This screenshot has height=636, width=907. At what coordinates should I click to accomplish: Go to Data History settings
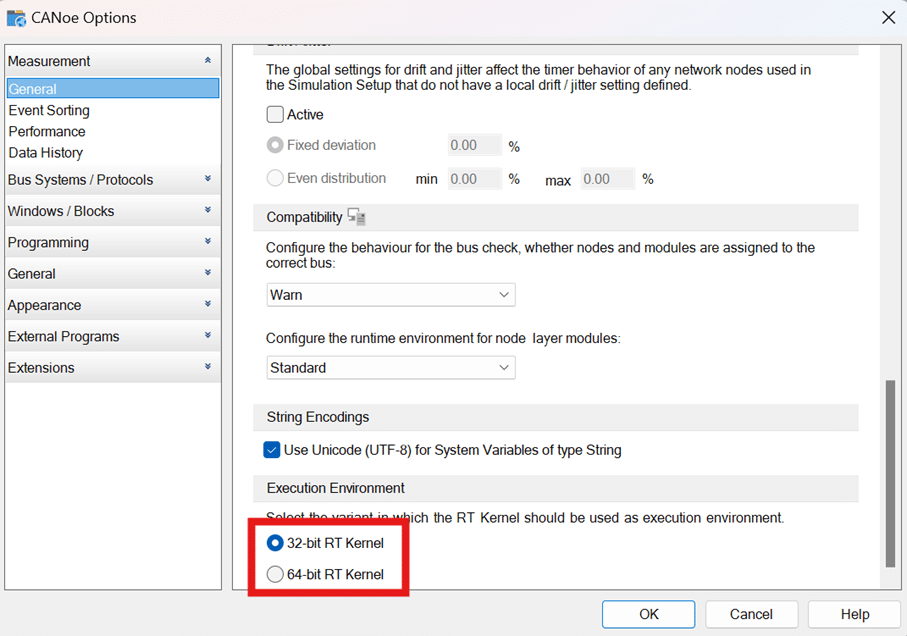coord(46,153)
